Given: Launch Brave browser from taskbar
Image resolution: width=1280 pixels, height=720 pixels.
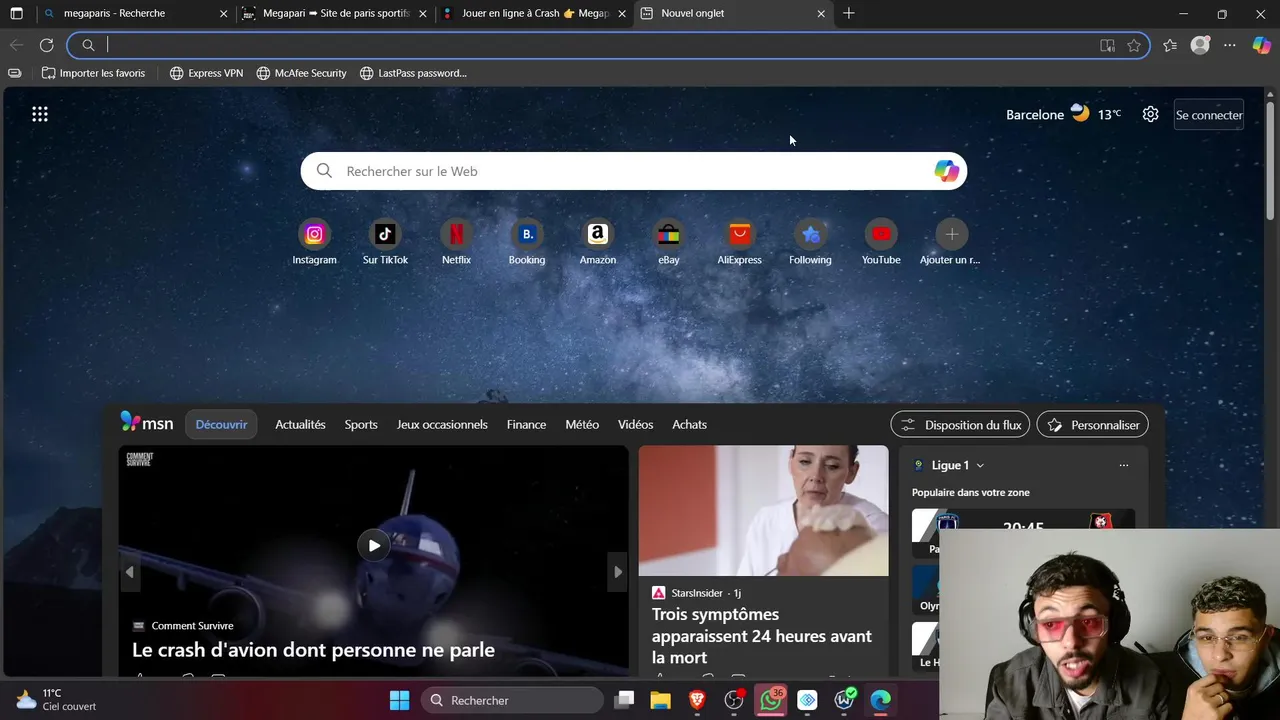Looking at the screenshot, I should [697, 700].
